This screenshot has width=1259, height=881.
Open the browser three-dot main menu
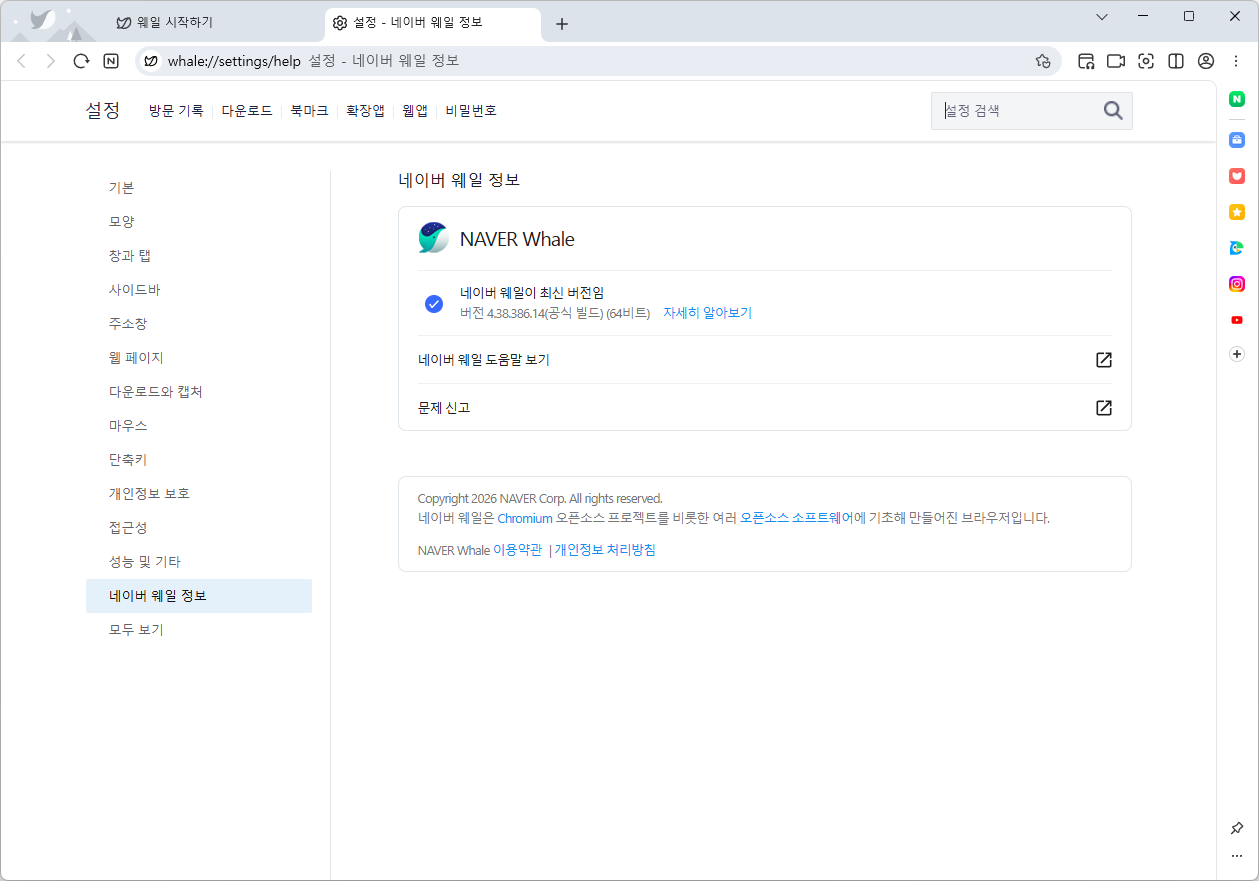(x=1236, y=61)
